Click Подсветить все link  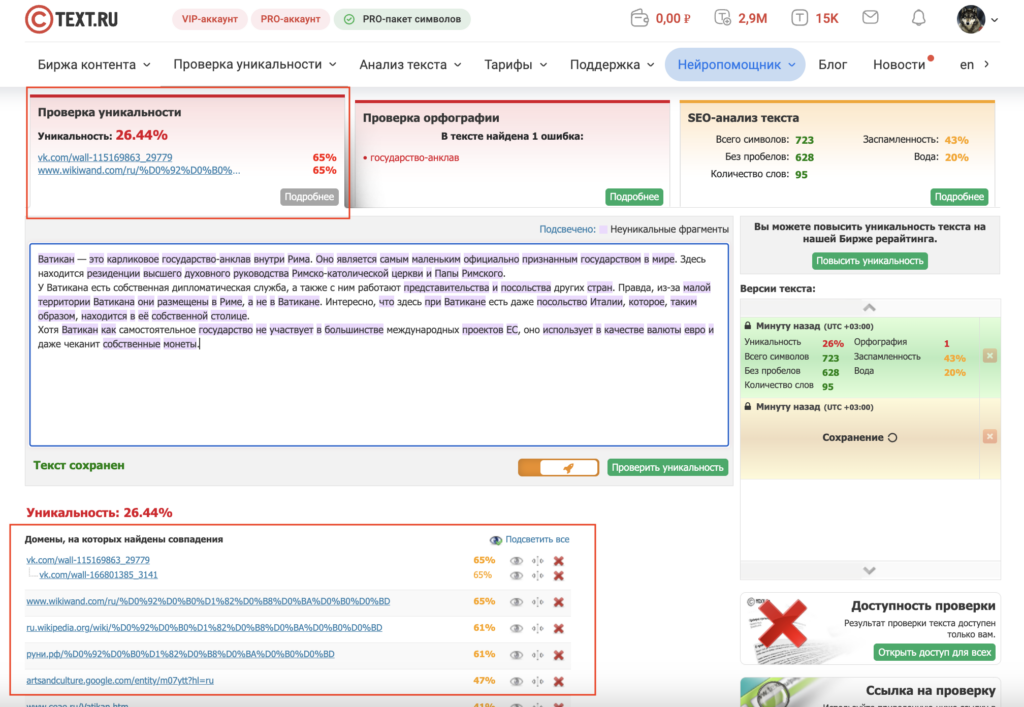click(536, 539)
